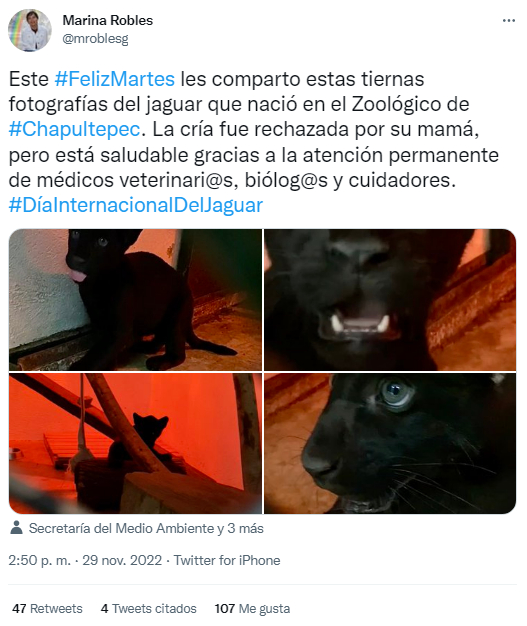Show the 107 Me gusta list
The height and width of the screenshot is (626, 527).
tap(252, 608)
